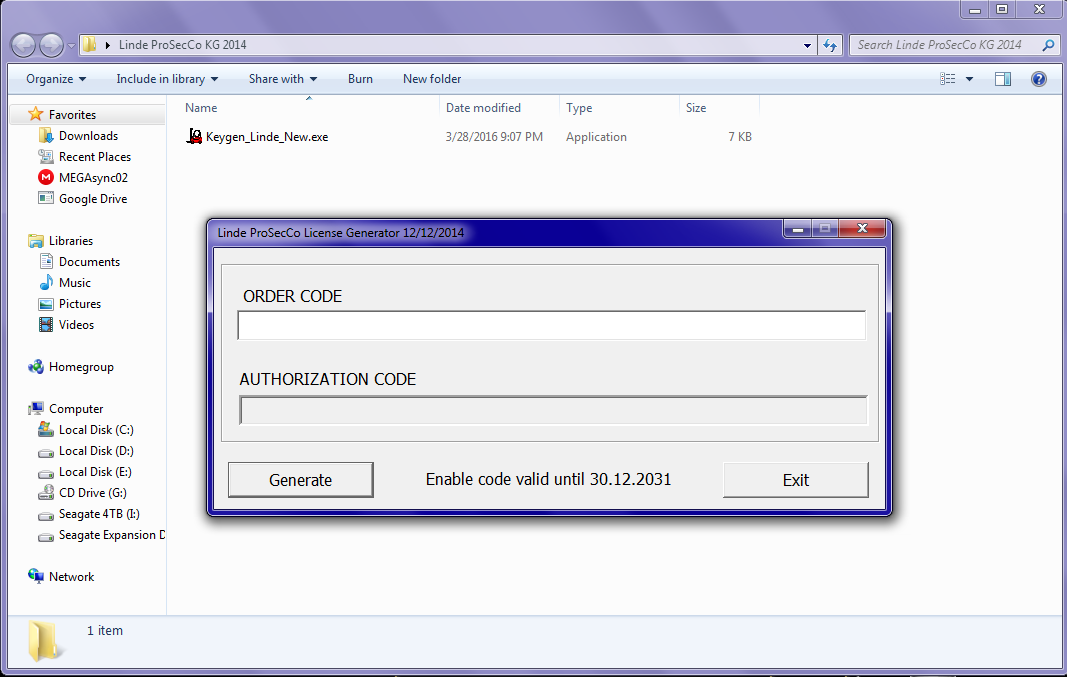
Task: Change view with the view icon
Action: 947,79
